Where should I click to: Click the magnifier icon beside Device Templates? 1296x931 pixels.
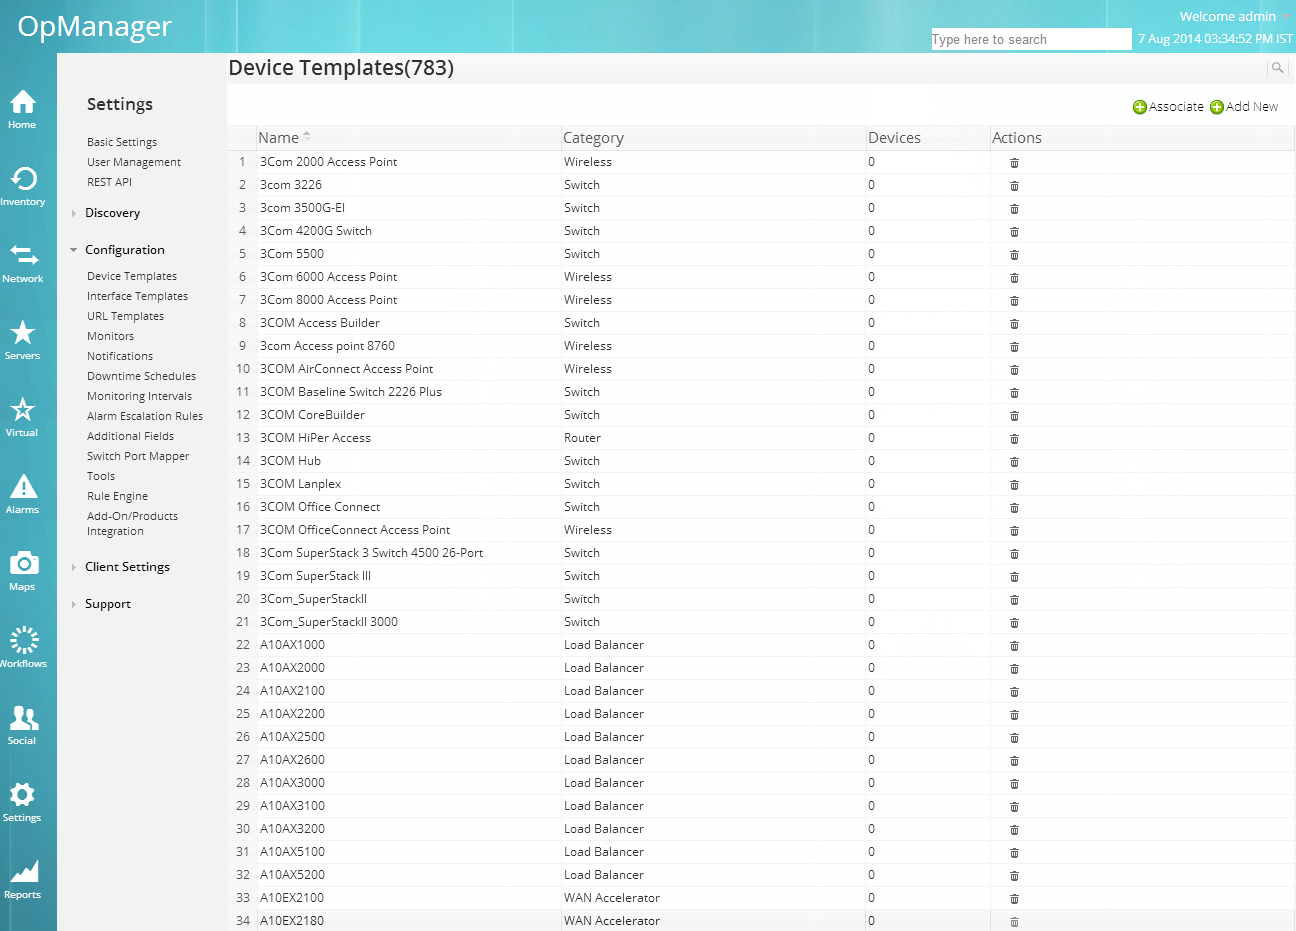coord(1277,68)
